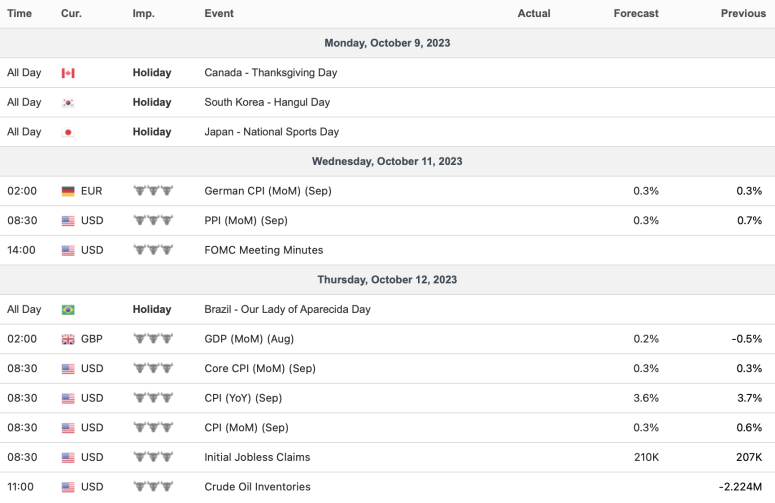Click US flag in Initial Jobless Claims row

(68, 458)
